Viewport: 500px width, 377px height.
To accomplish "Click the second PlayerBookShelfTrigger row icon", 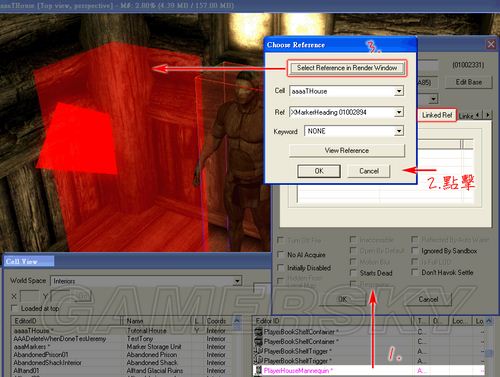I will (258, 361).
